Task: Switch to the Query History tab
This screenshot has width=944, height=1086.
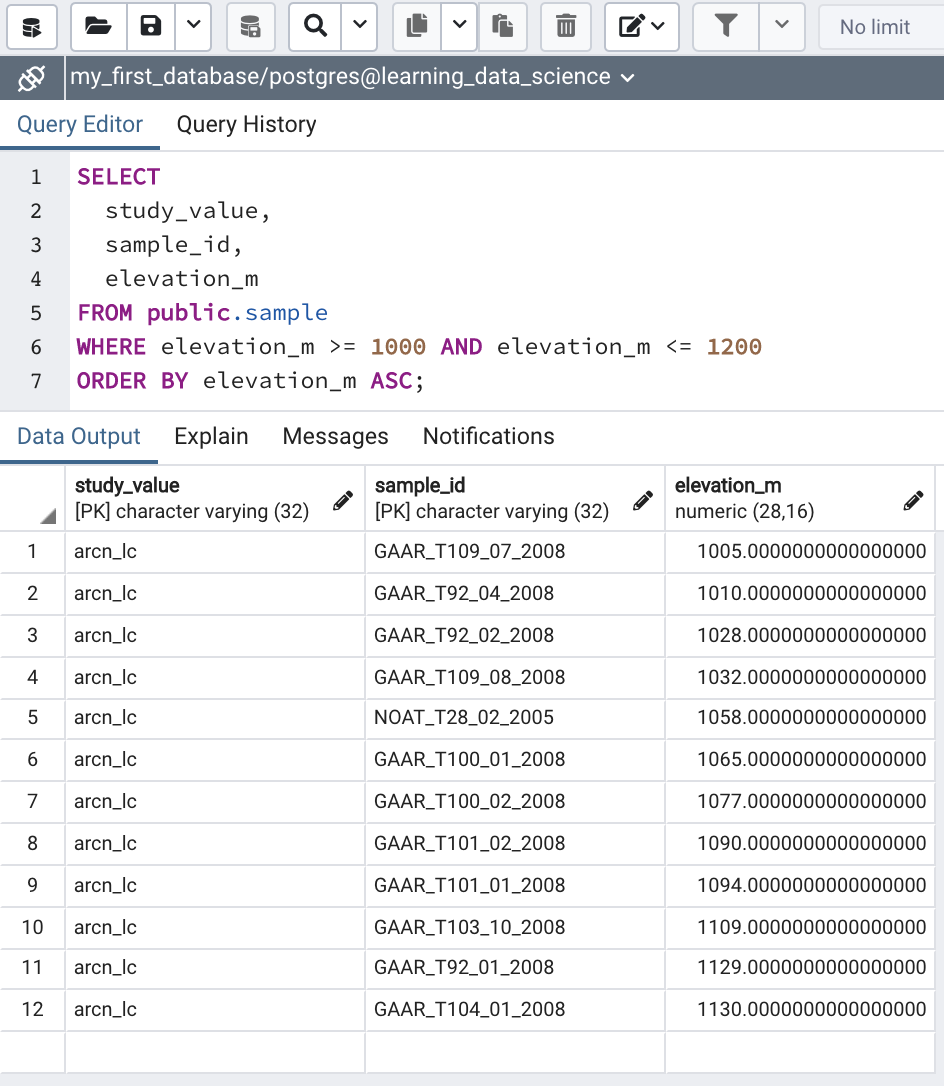Action: (x=246, y=125)
